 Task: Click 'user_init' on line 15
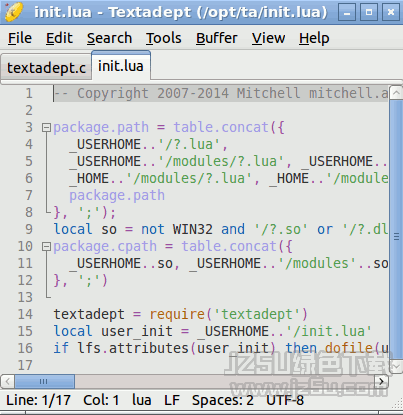(137, 331)
